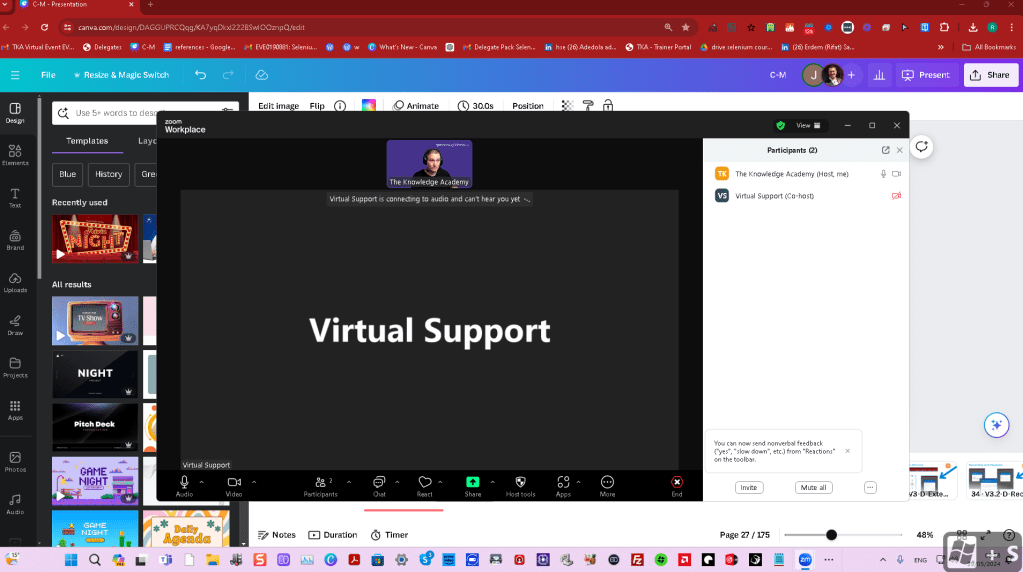1023x572 pixels.
Task: Open Zoom Participants panel from toolbar
Action: 320,486
